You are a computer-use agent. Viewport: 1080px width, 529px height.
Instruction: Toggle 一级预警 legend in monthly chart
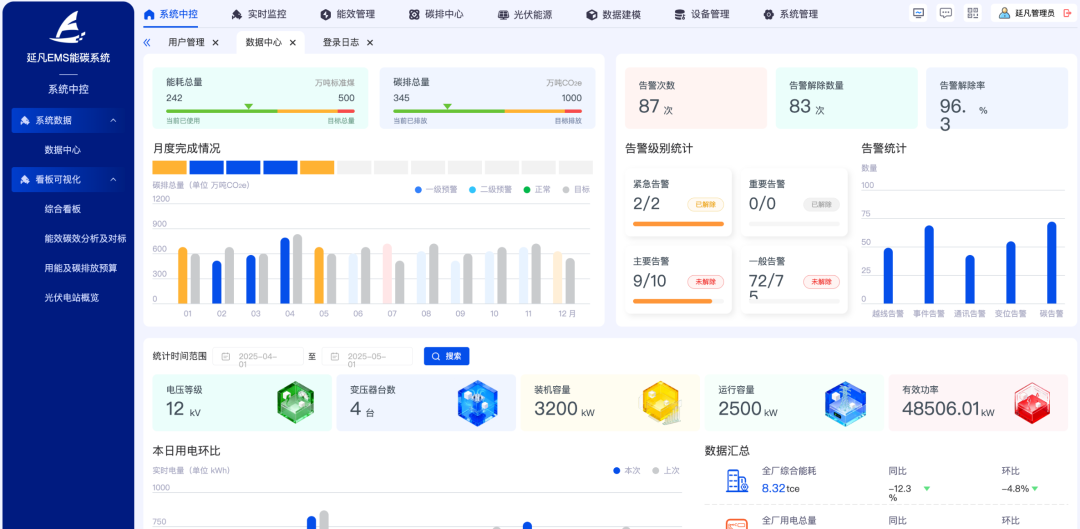[436, 189]
